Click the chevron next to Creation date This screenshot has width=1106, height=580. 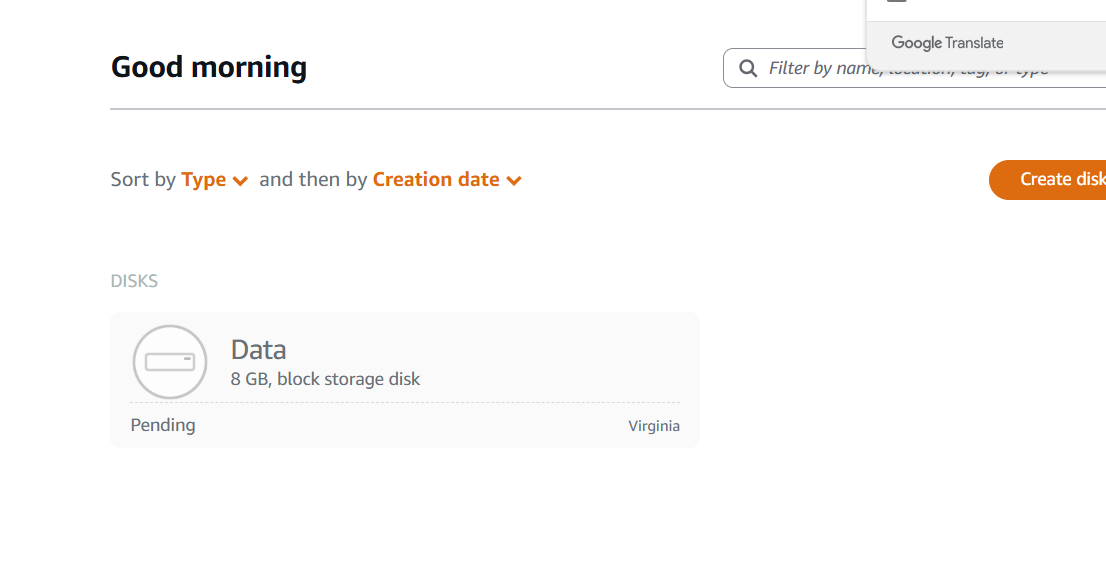coord(514,181)
